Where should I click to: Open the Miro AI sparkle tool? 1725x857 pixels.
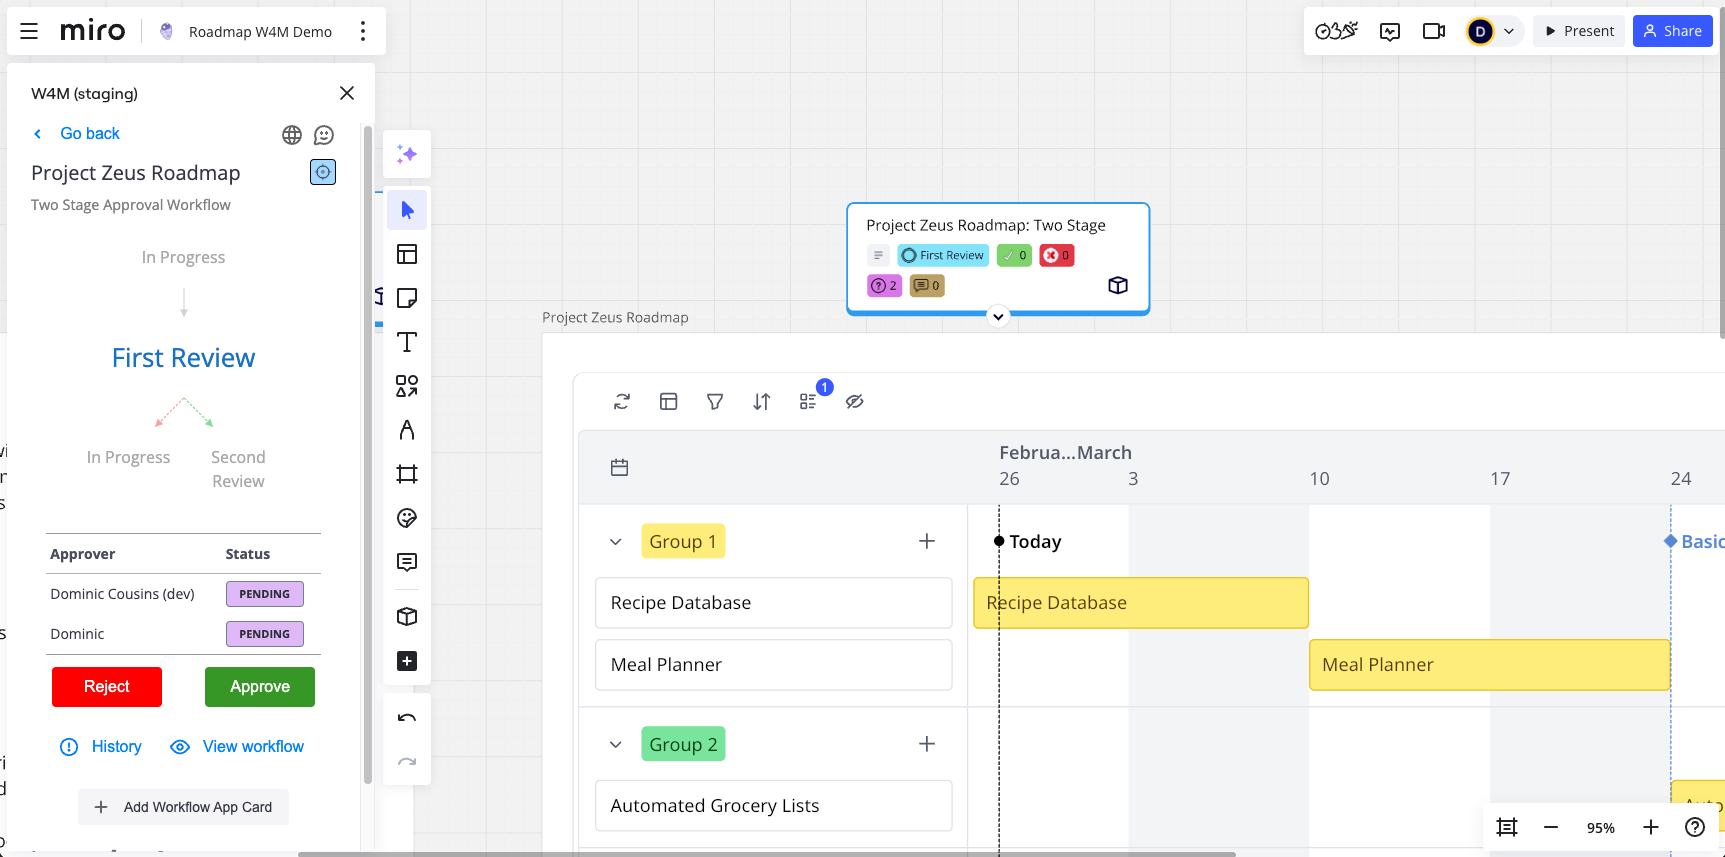tap(407, 154)
